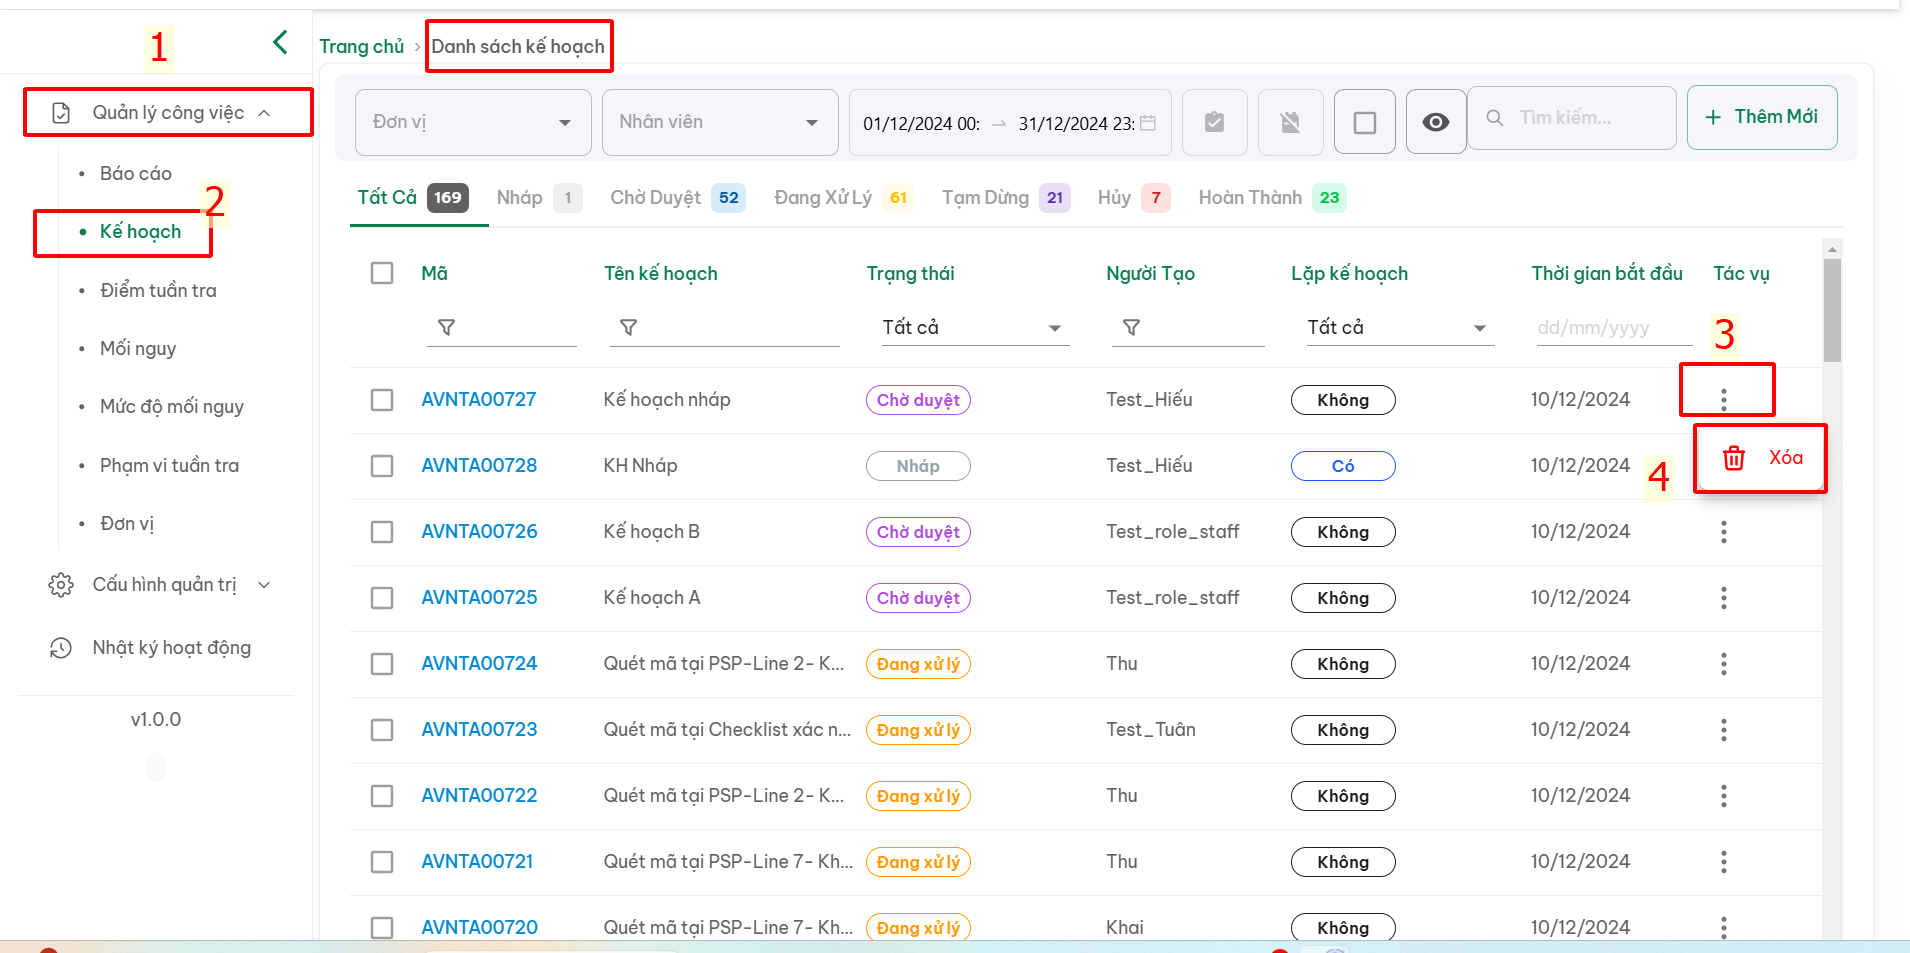Image resolution: width=1910 pixels, height=953 pixels.
Task: Switch to Nháp tab
Action: [x=538, y=198]
